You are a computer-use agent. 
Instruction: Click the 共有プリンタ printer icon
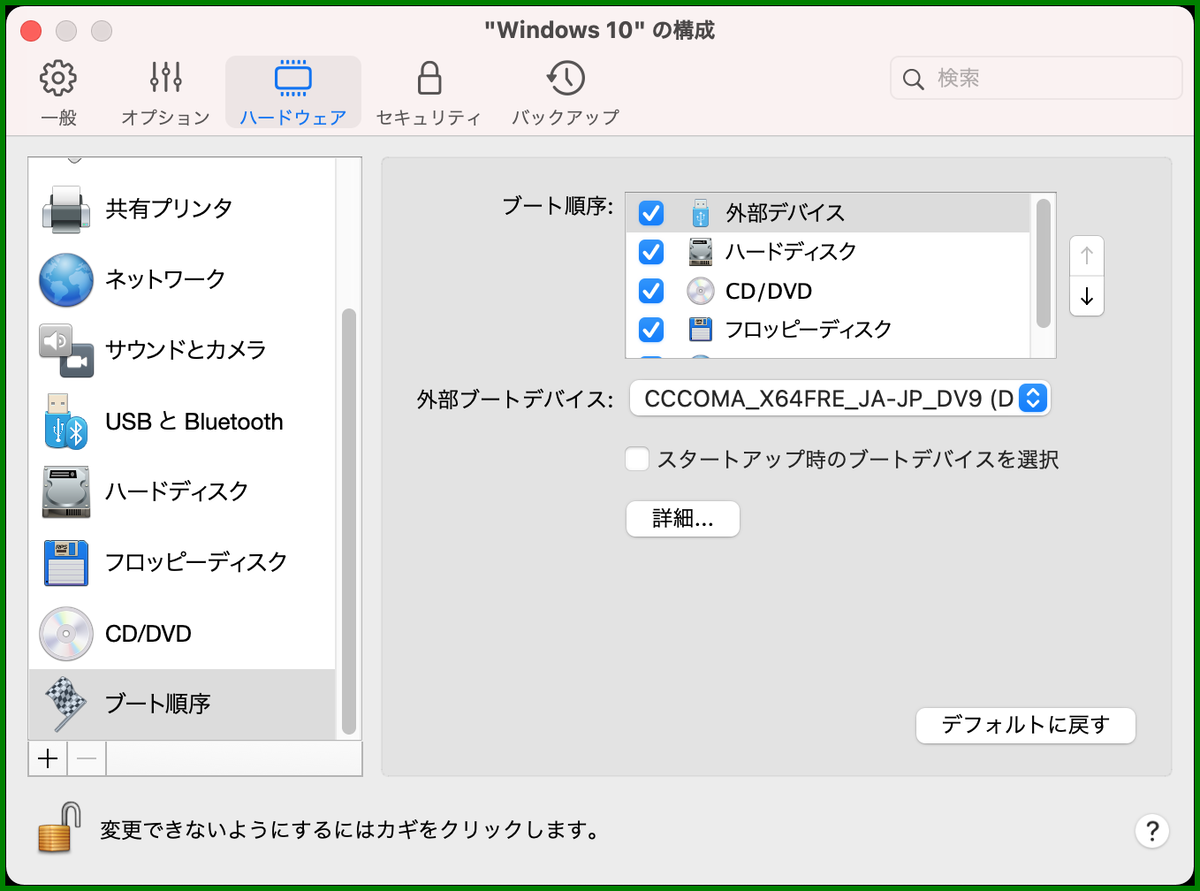pos(67,208)
